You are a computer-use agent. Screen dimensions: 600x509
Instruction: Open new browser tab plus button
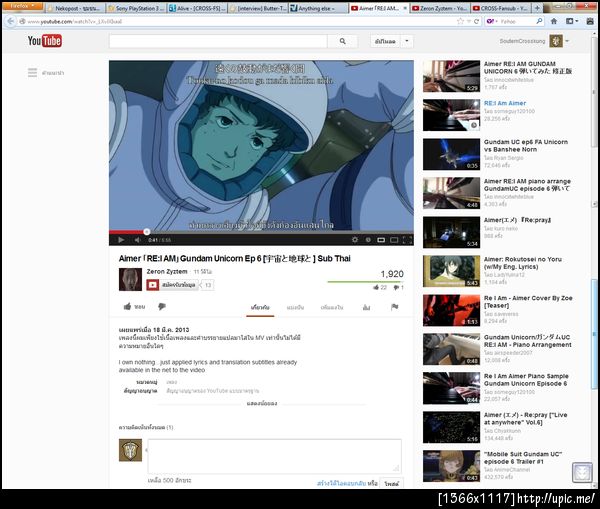(x=537, y=8)
